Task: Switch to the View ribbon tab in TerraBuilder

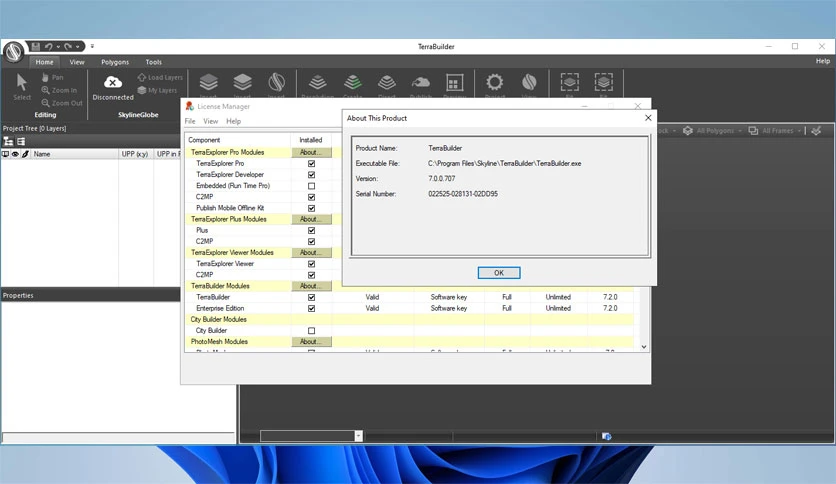Action: [x=77, y=62]
